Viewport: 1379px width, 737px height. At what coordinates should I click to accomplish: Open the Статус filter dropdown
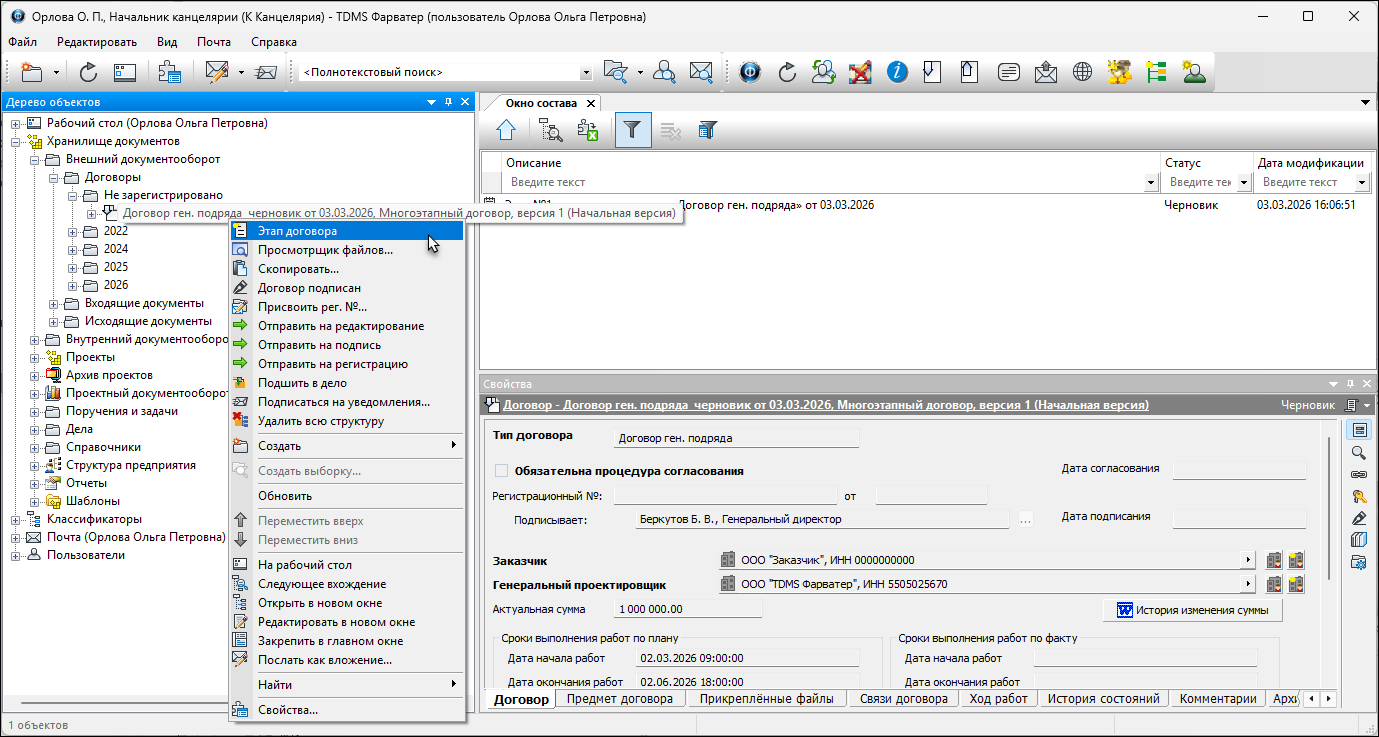pos(1244,183)
